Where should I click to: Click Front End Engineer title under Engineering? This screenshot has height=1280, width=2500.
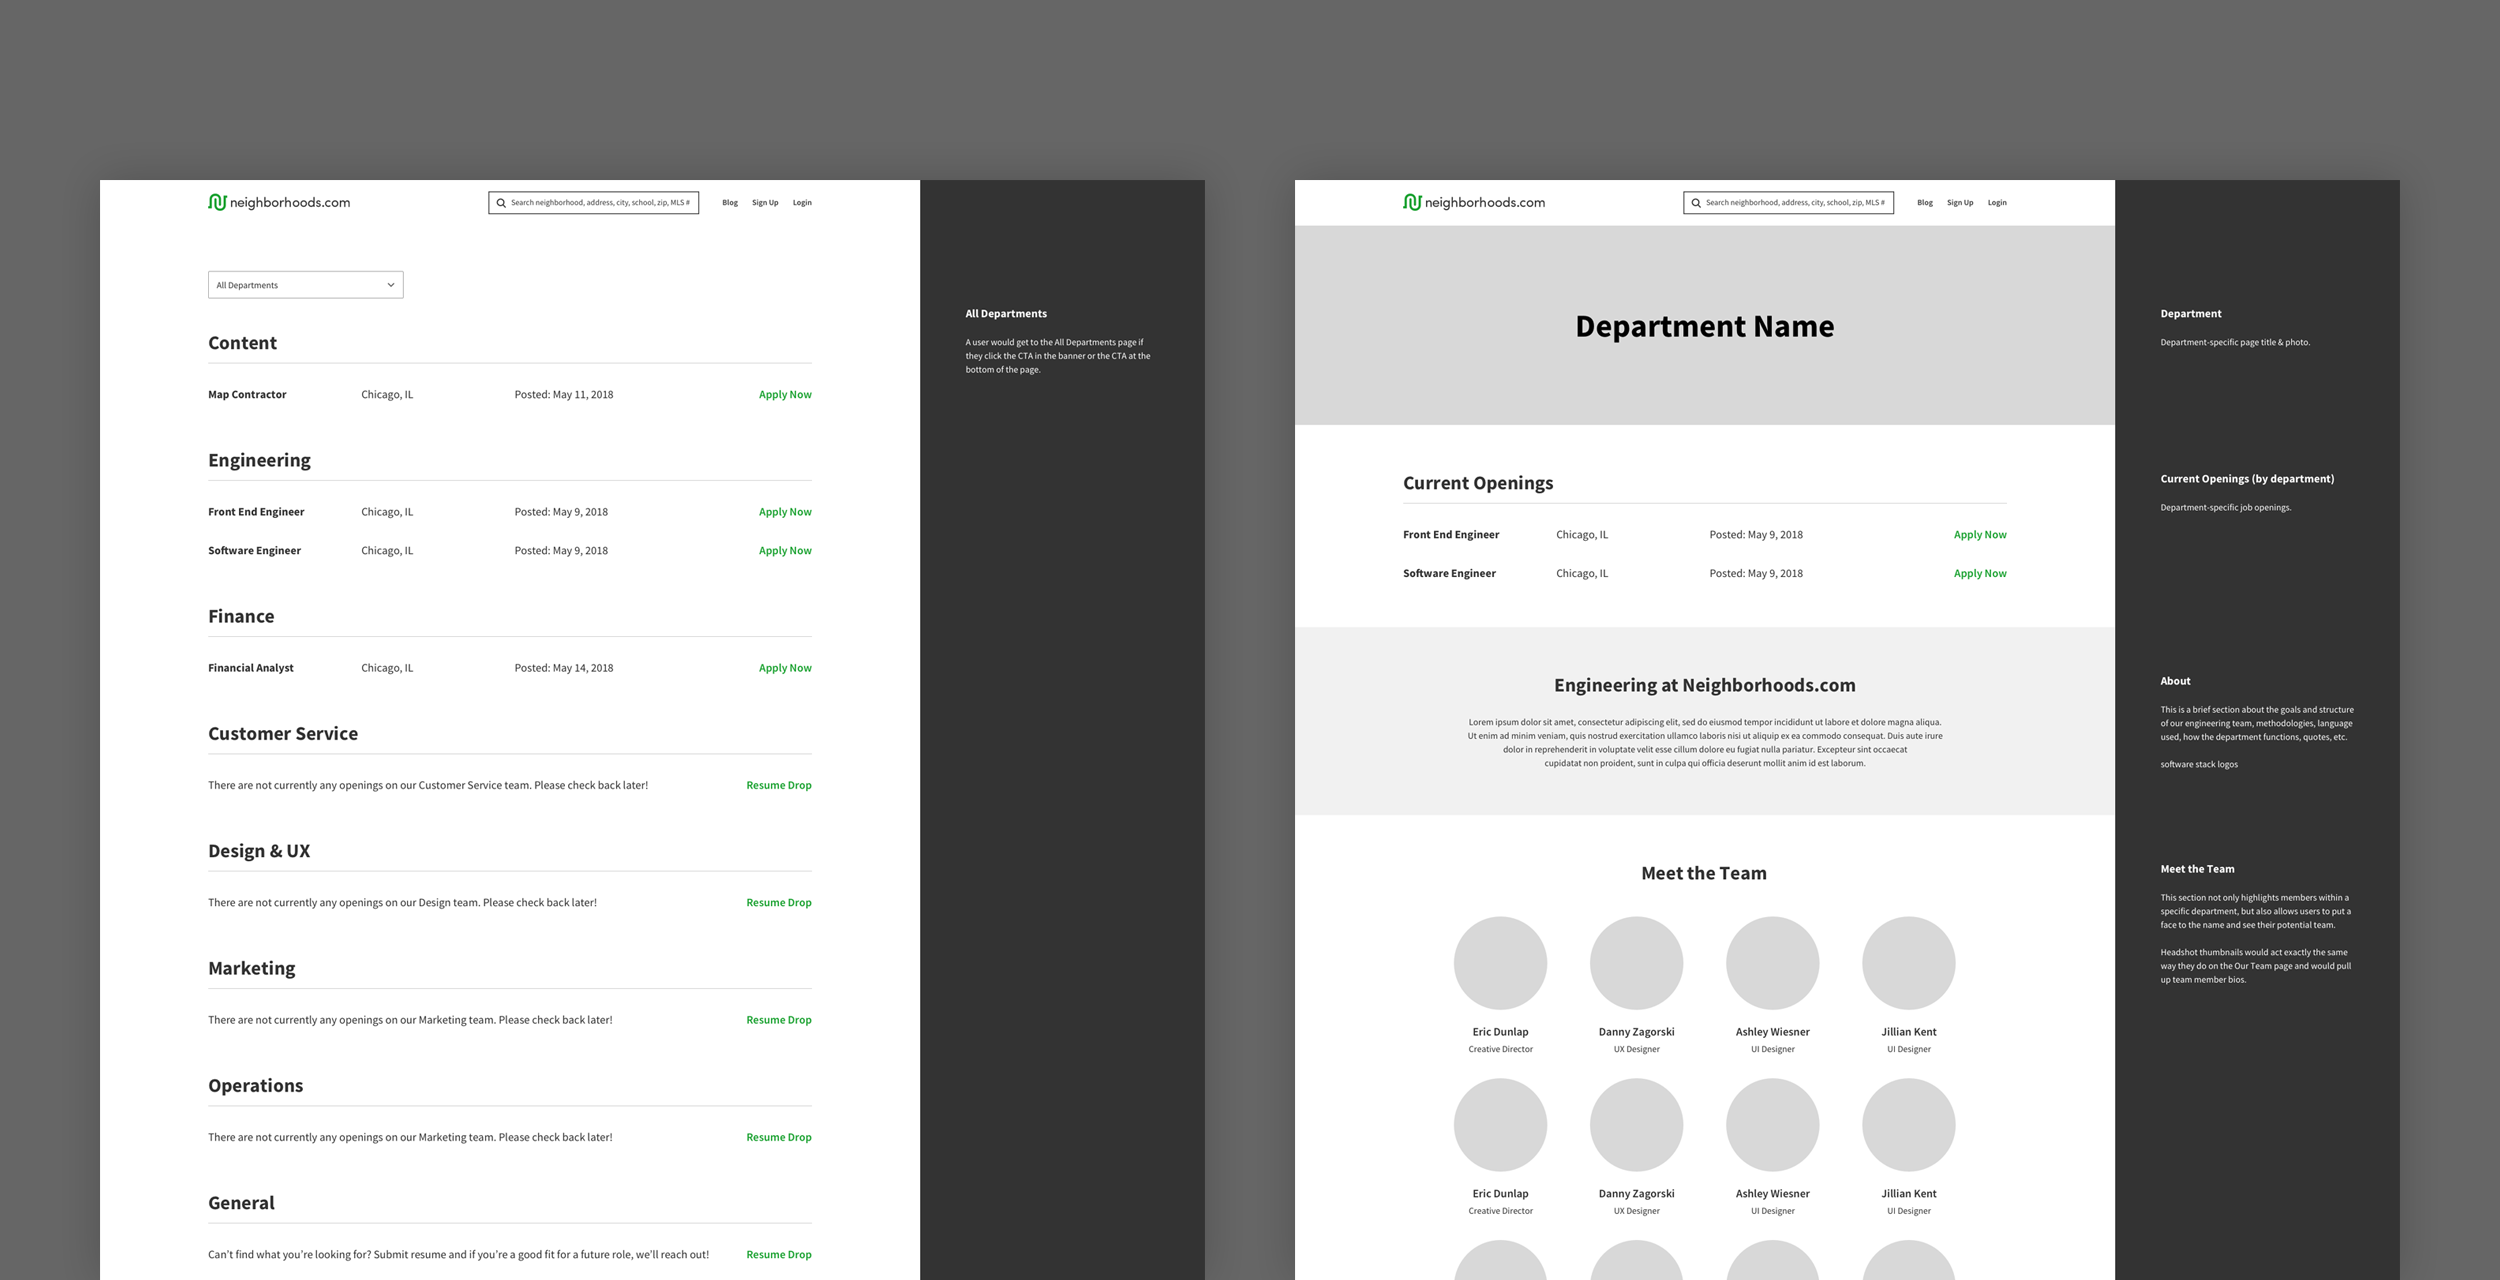(x=256, y=512)
